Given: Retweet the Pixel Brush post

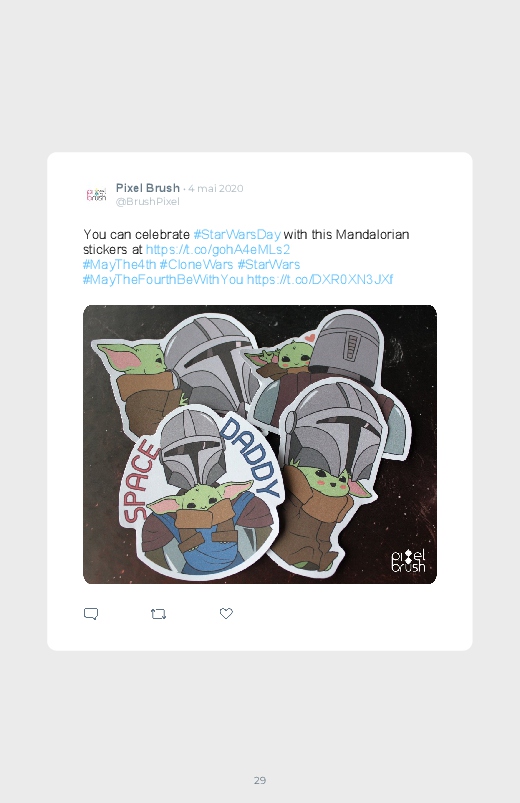Looking at the screenshot, I should coord(158,614).
